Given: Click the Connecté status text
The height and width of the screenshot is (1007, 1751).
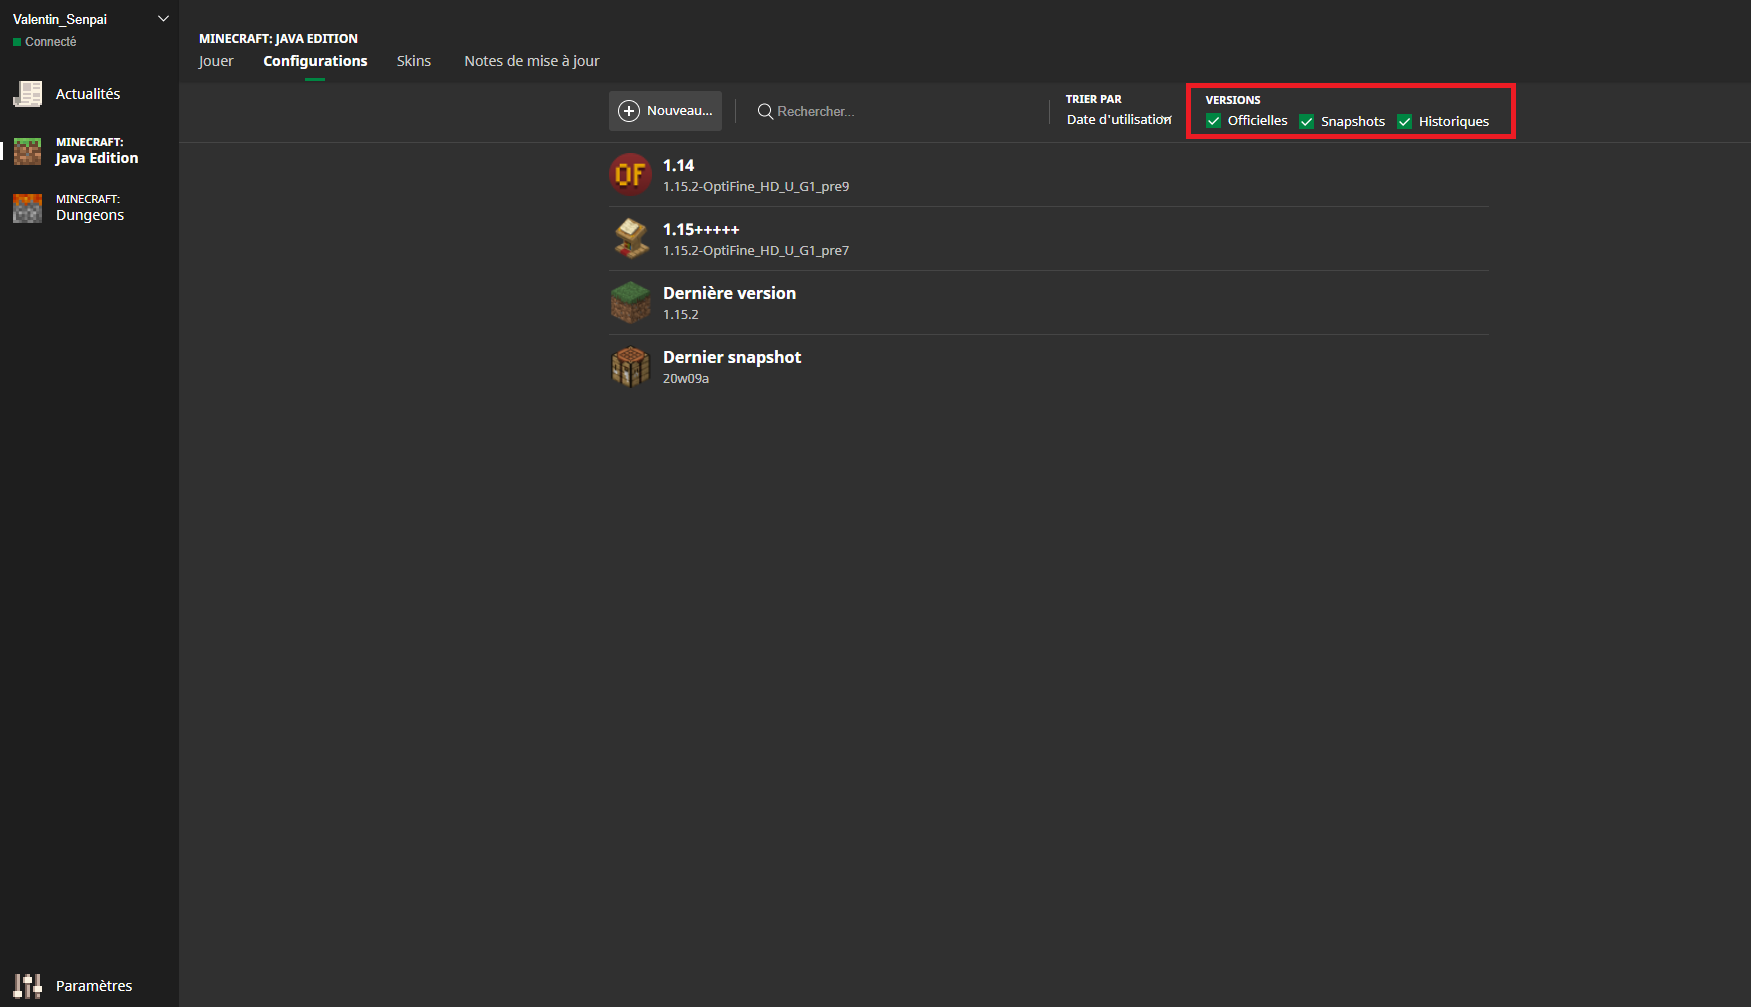Looking at the screenshot, I should click(x=51, y=42).
